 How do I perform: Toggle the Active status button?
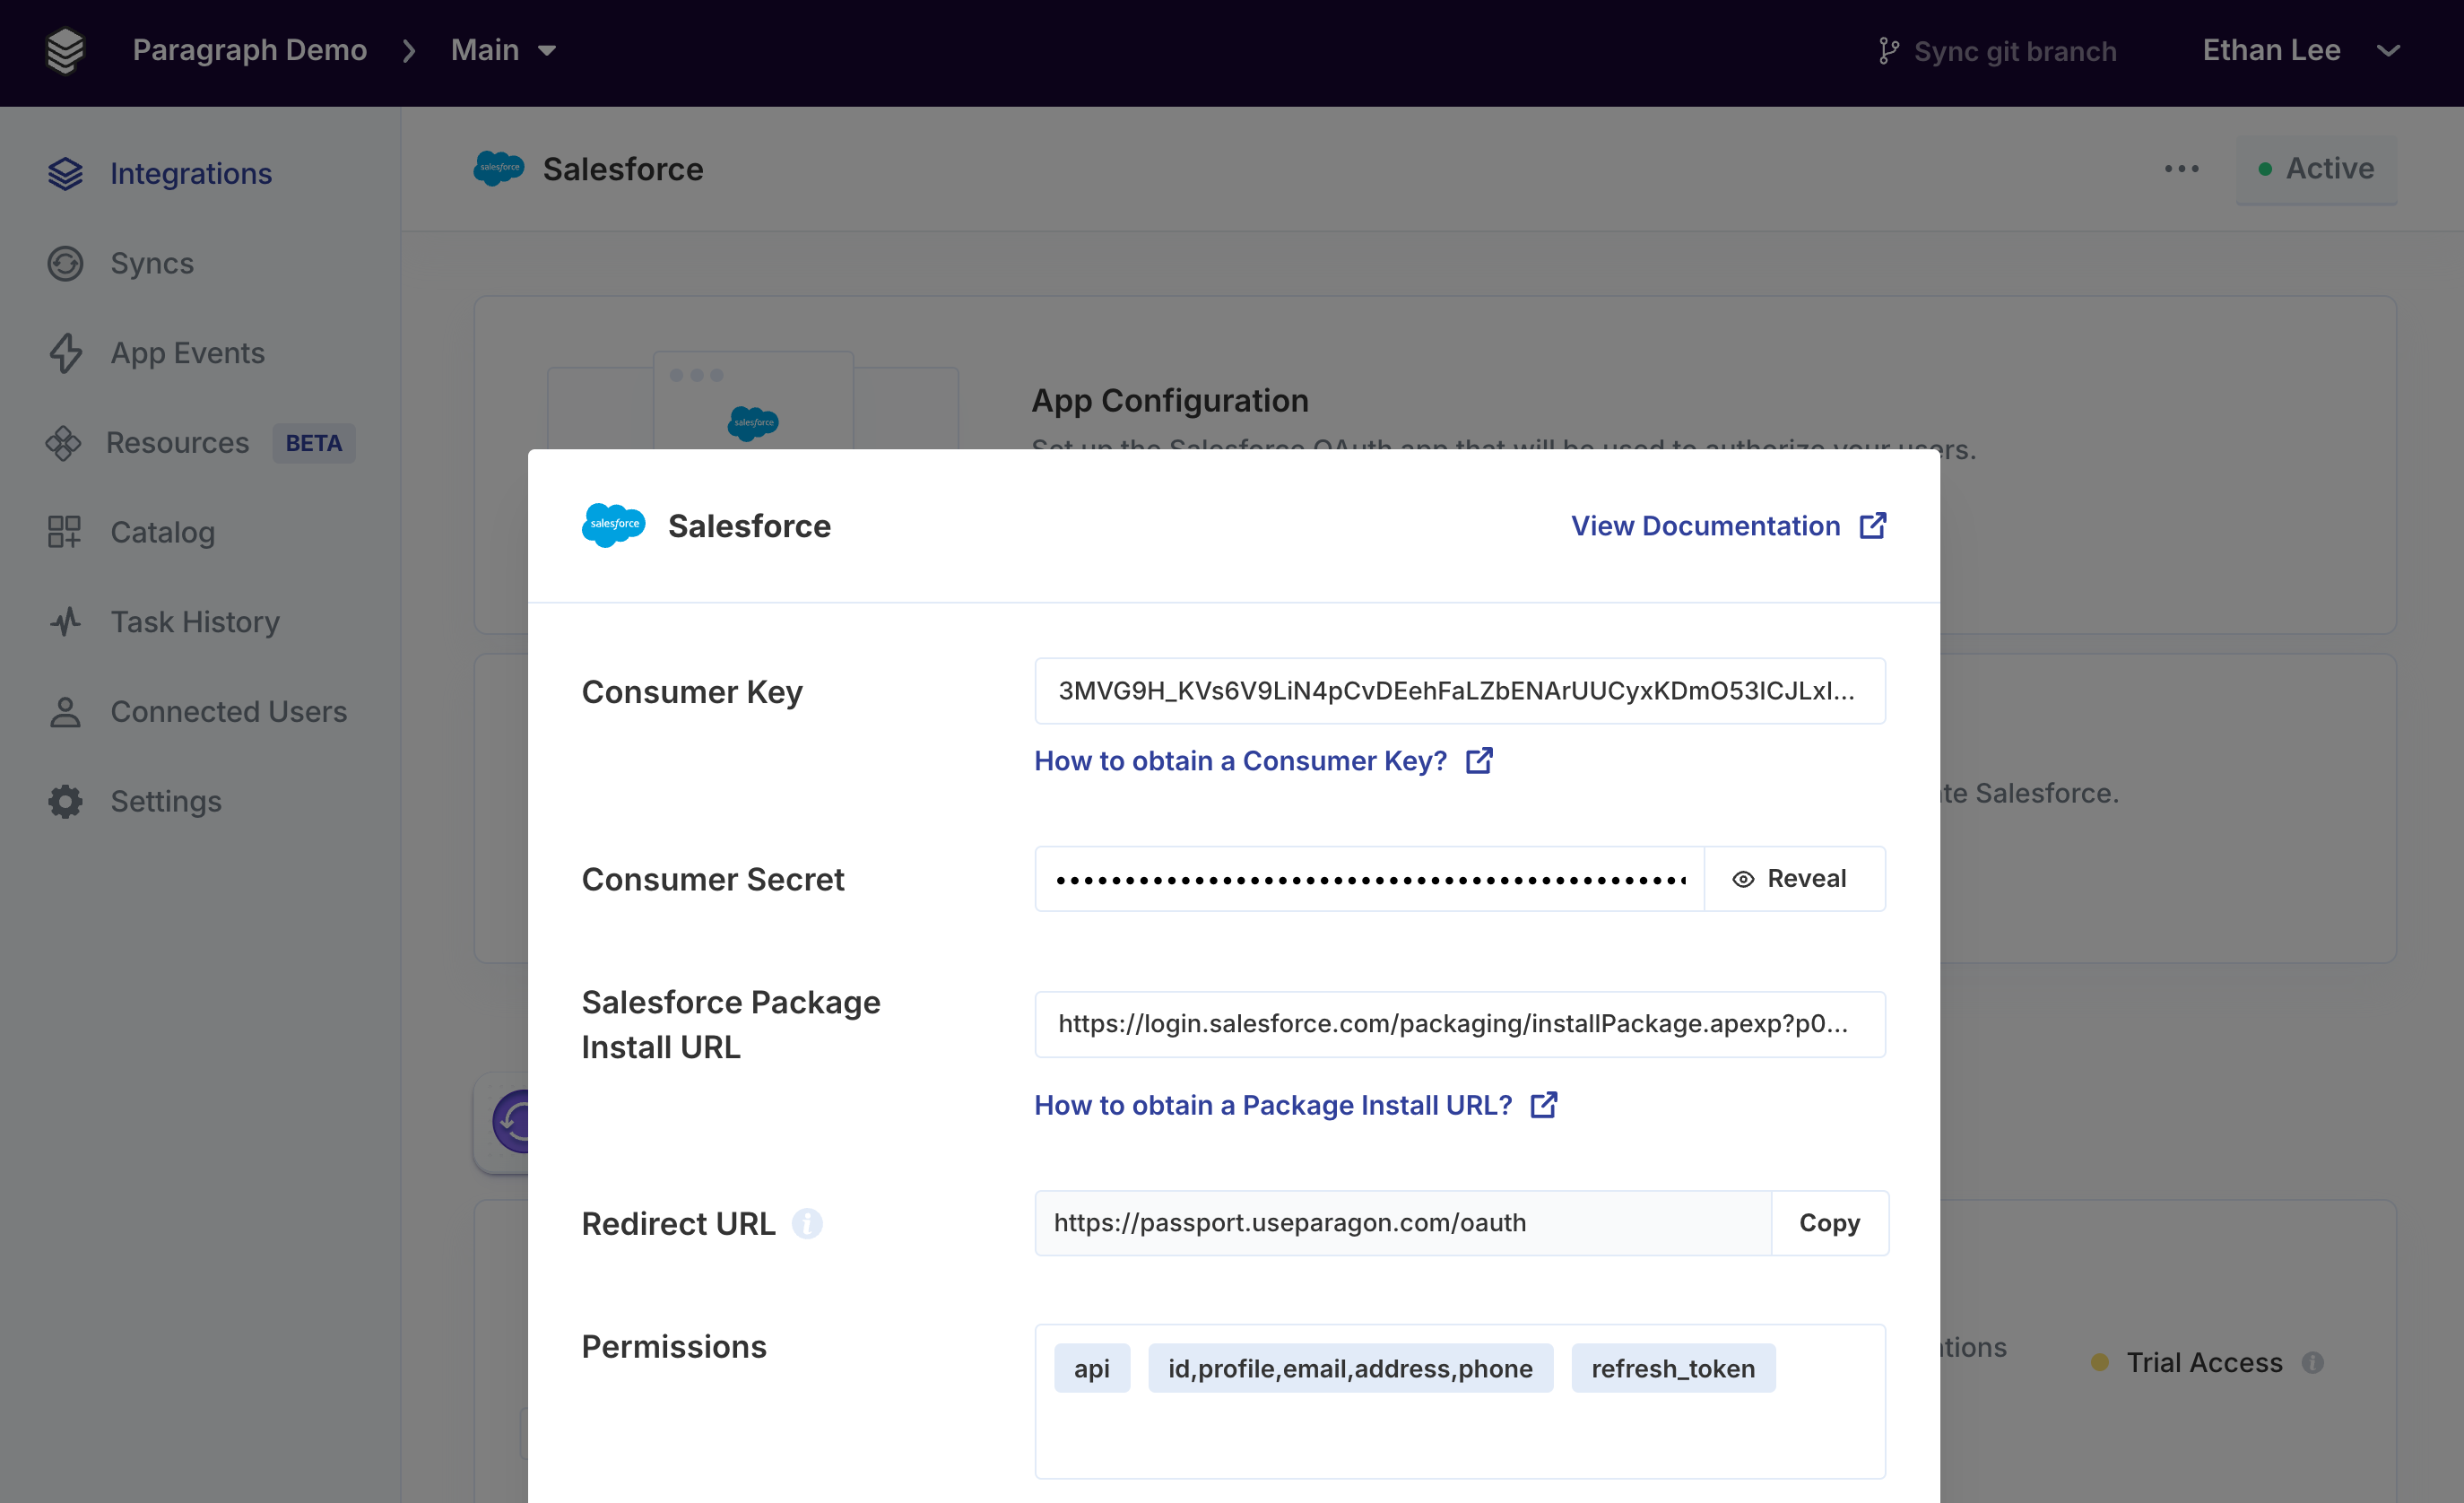tap(2316, 169)
